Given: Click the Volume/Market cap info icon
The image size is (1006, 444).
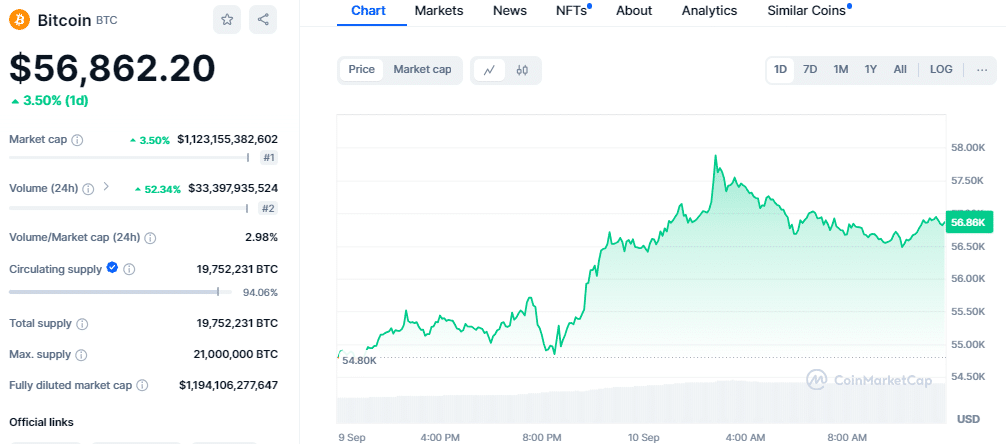Looking at the screenshot, I should [x=150, y=238].
